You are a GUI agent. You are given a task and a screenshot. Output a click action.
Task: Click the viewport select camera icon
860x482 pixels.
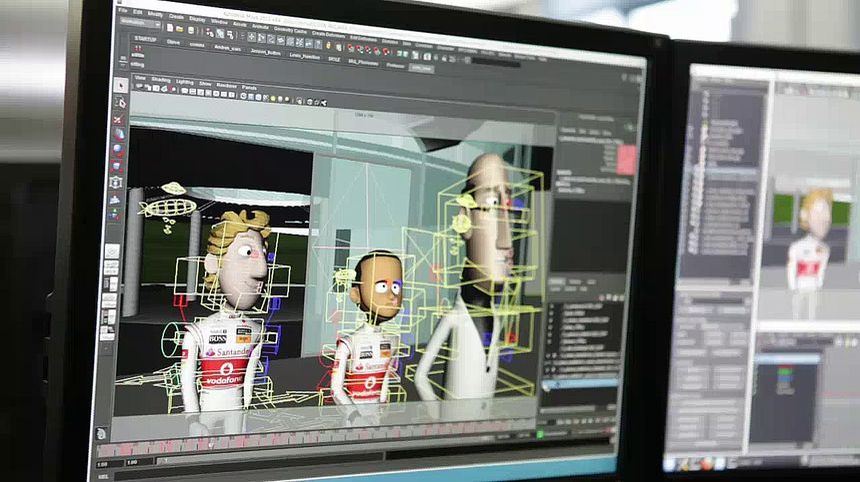pos(140,87)
